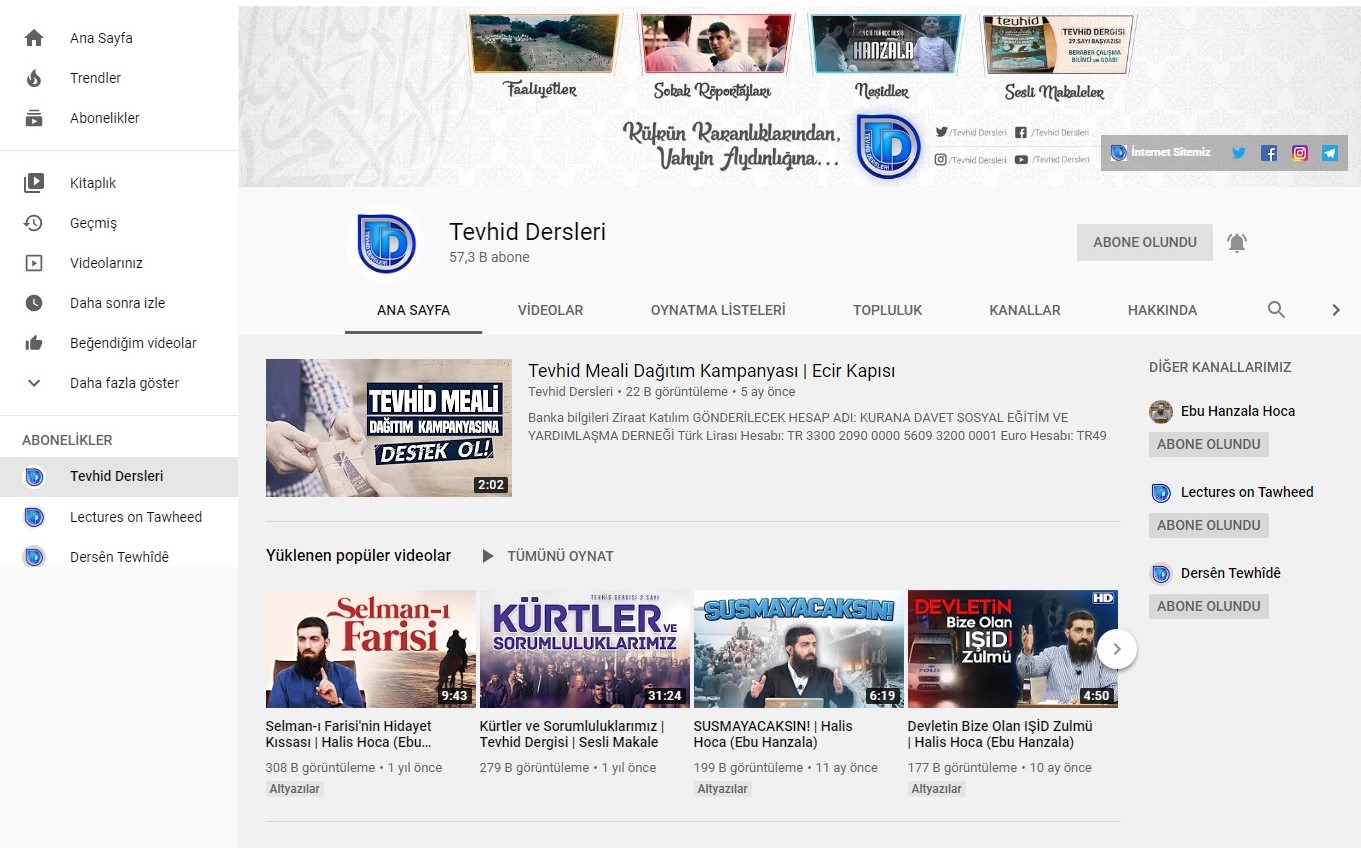This screenshot has height=848, width=1361.
Task: Click the Faaliyetler image in the banner
Action: 543,45
